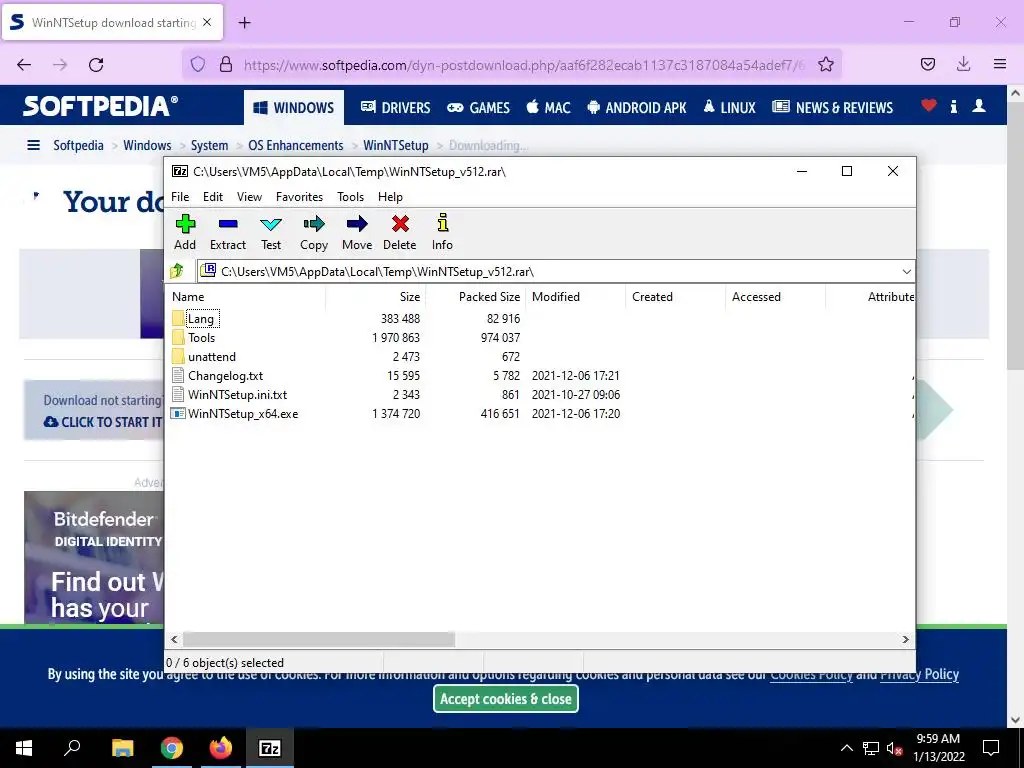Screen dimensions: 1024x768
Task: Open the Softpedia hamburger menu
Action: pos(33,145)
